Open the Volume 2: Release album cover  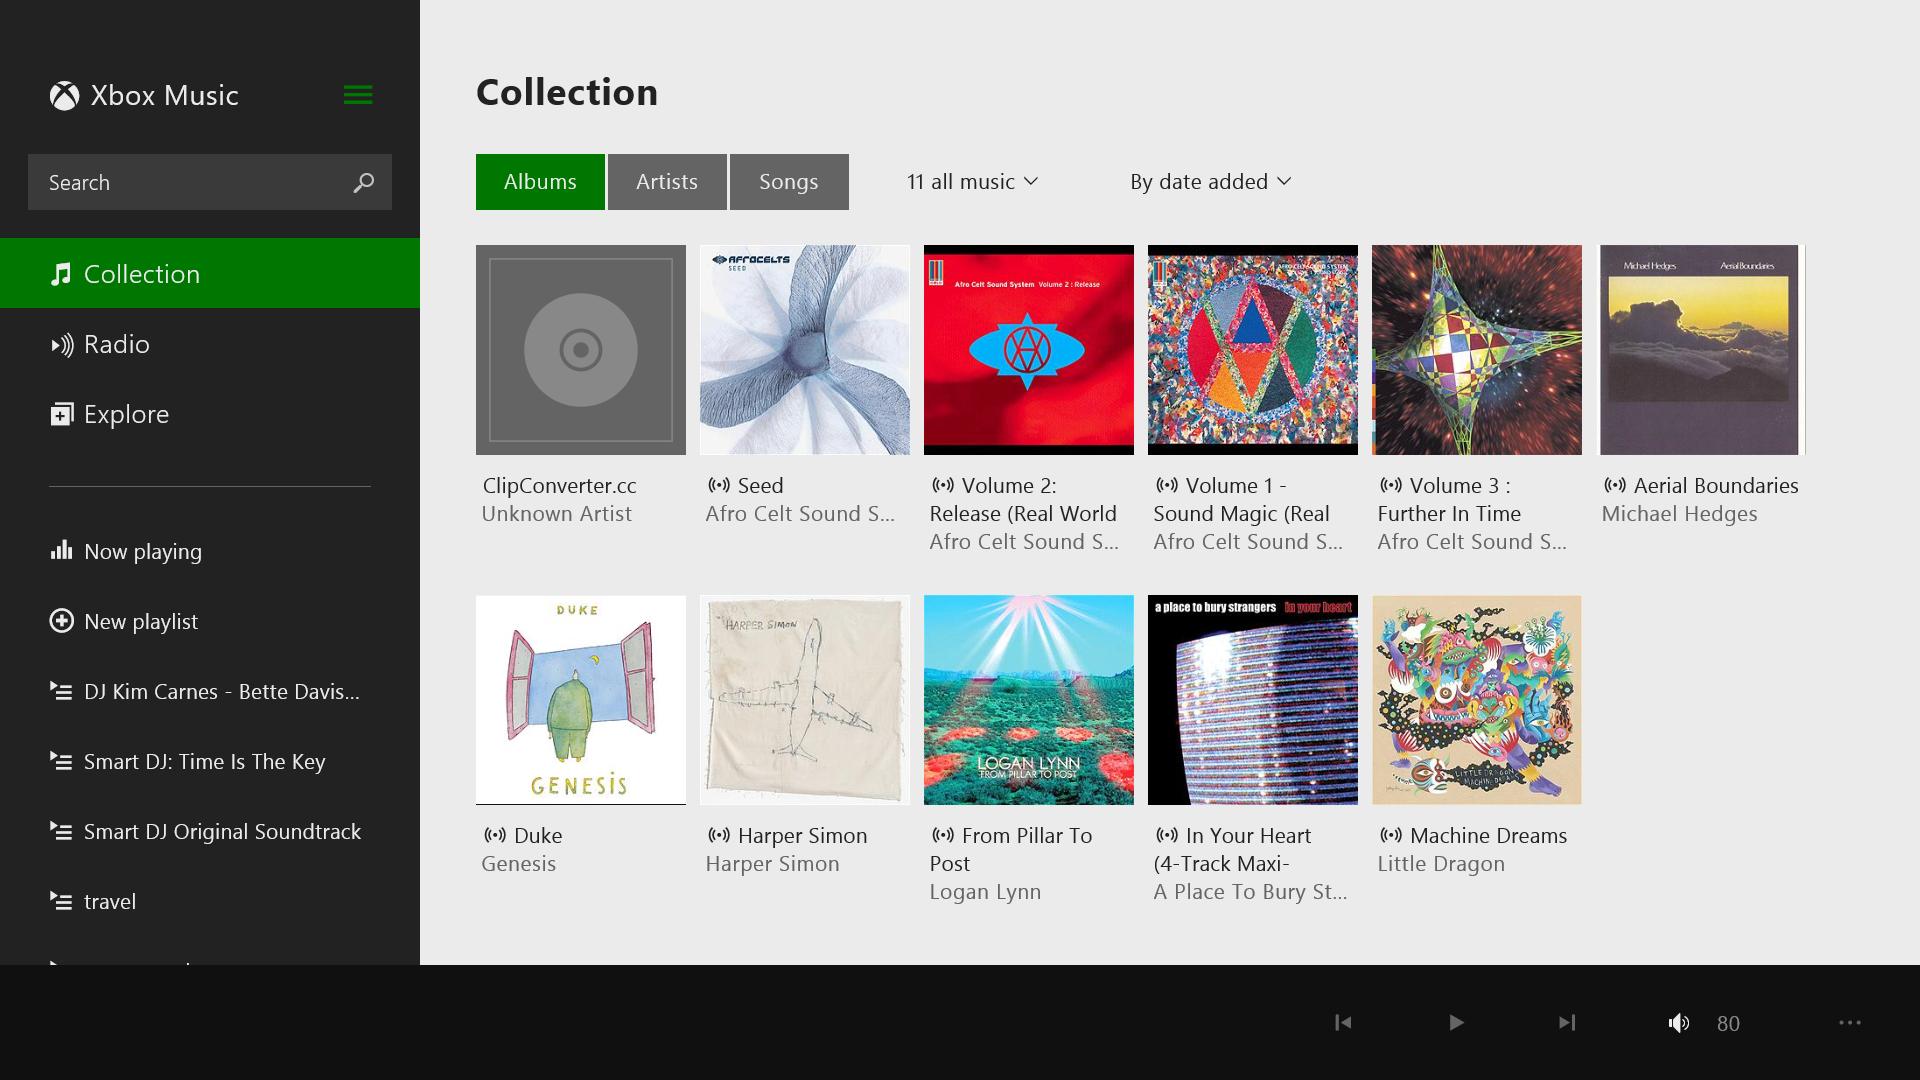(x=1029, y=350)
